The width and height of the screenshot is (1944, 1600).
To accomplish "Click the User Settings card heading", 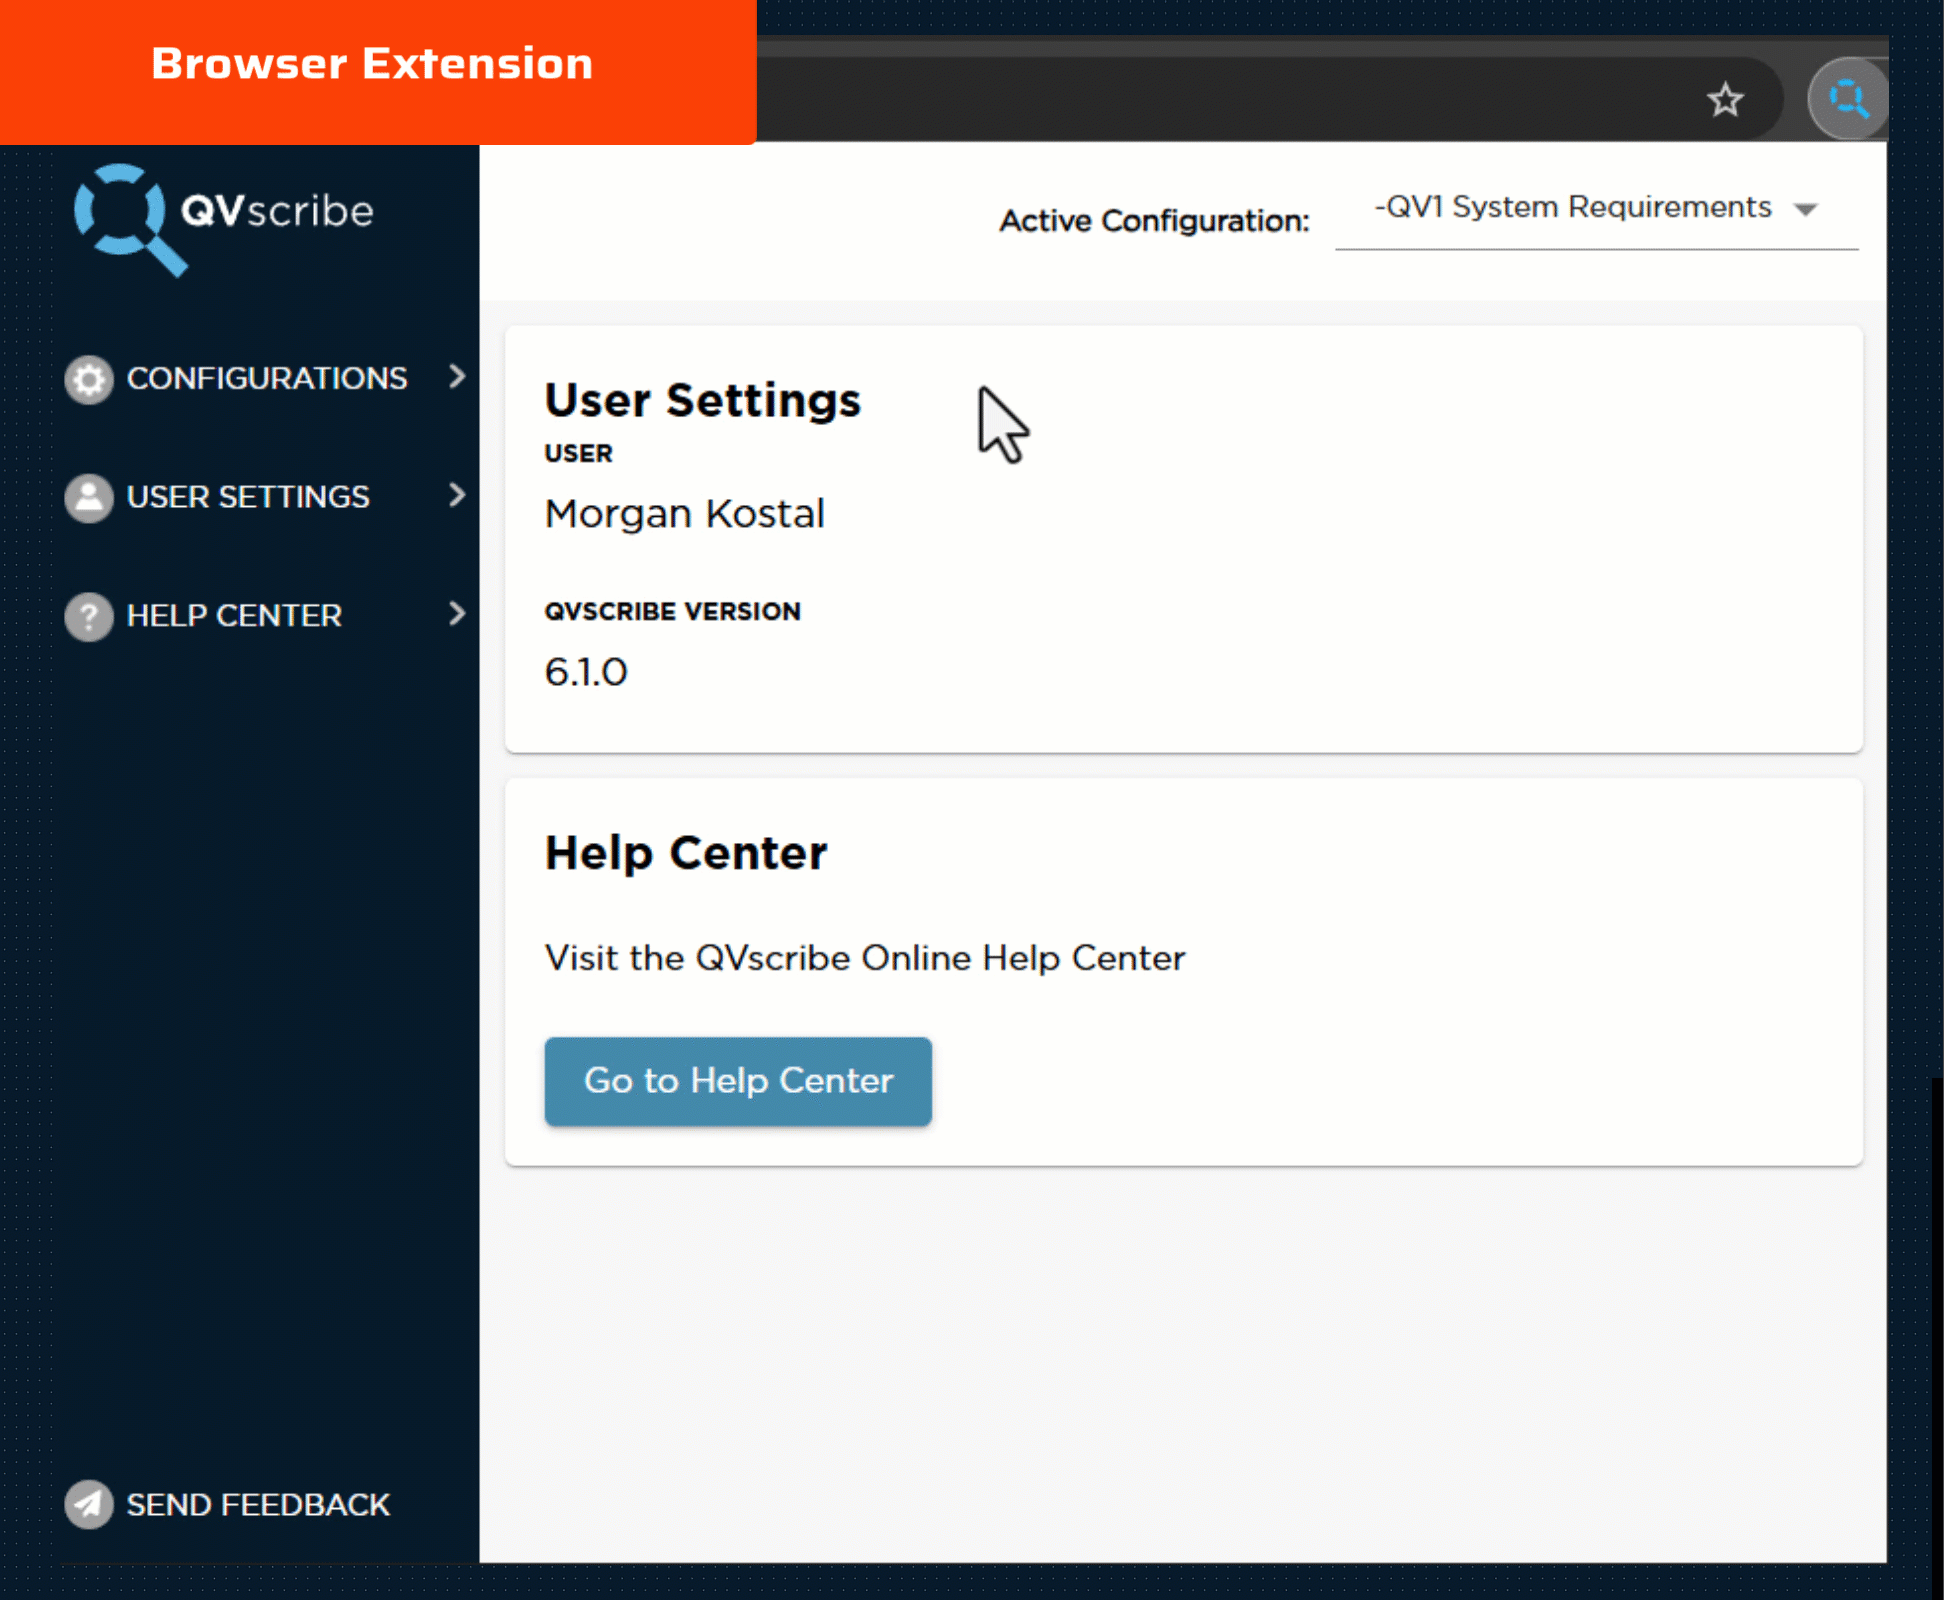I will [702, 401].
